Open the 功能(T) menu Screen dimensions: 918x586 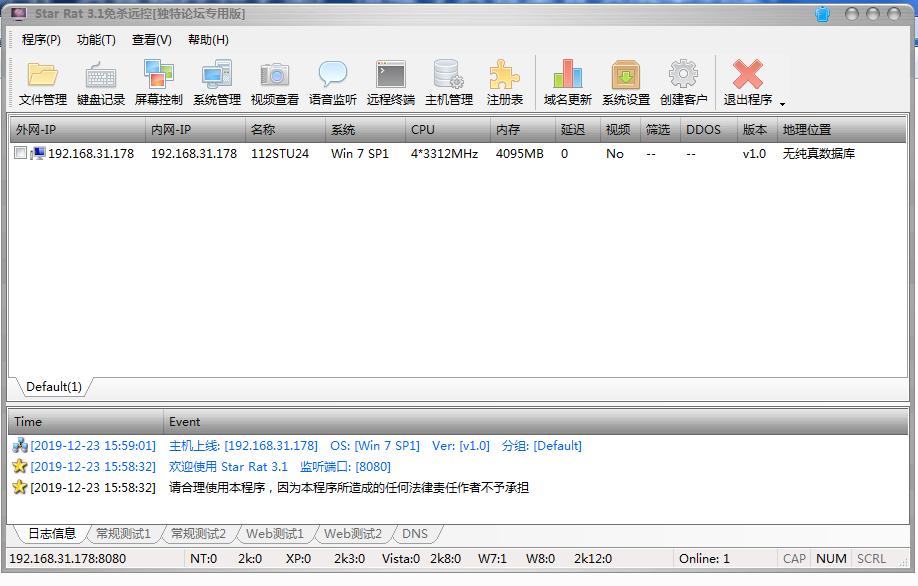click(x=96, y=40)
